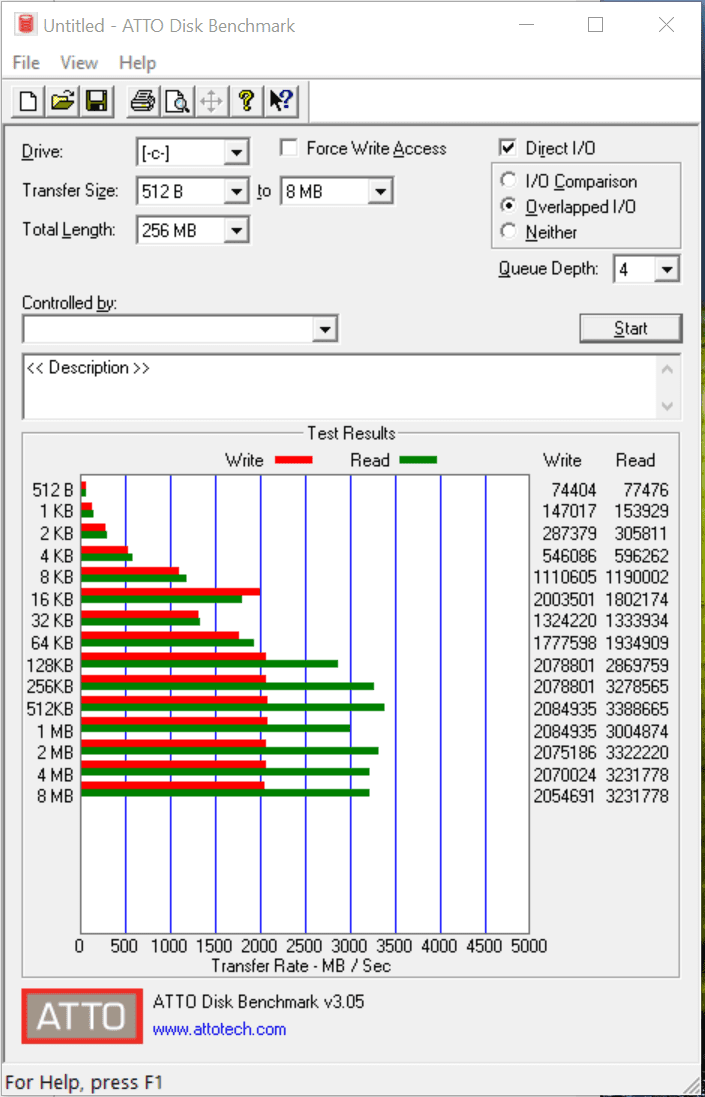Click the 5000 axis label
This screenshot has height=1097, width=705.
pos(529,947)
